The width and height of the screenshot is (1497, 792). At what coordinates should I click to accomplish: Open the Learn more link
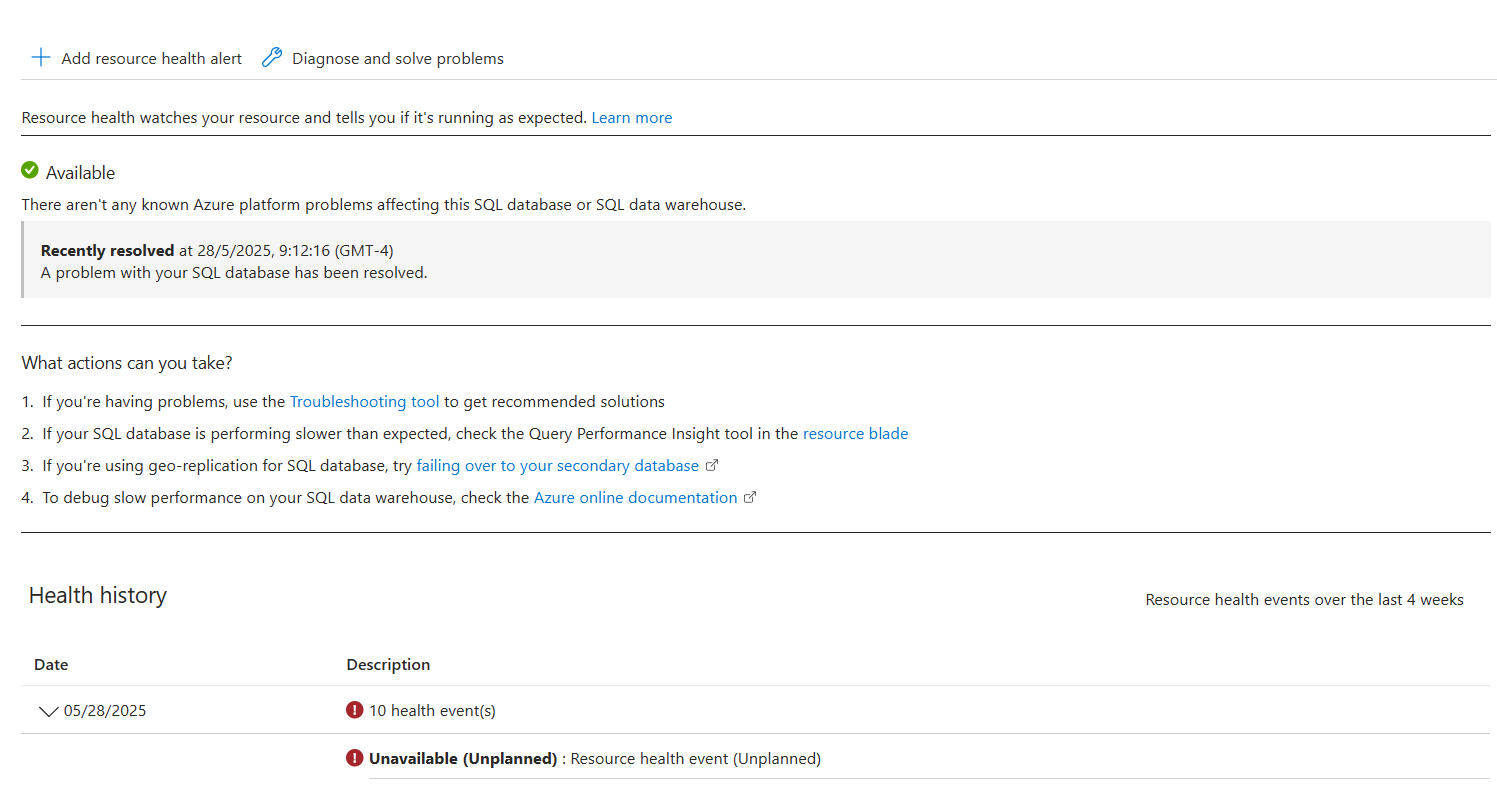tap(631, 118)
